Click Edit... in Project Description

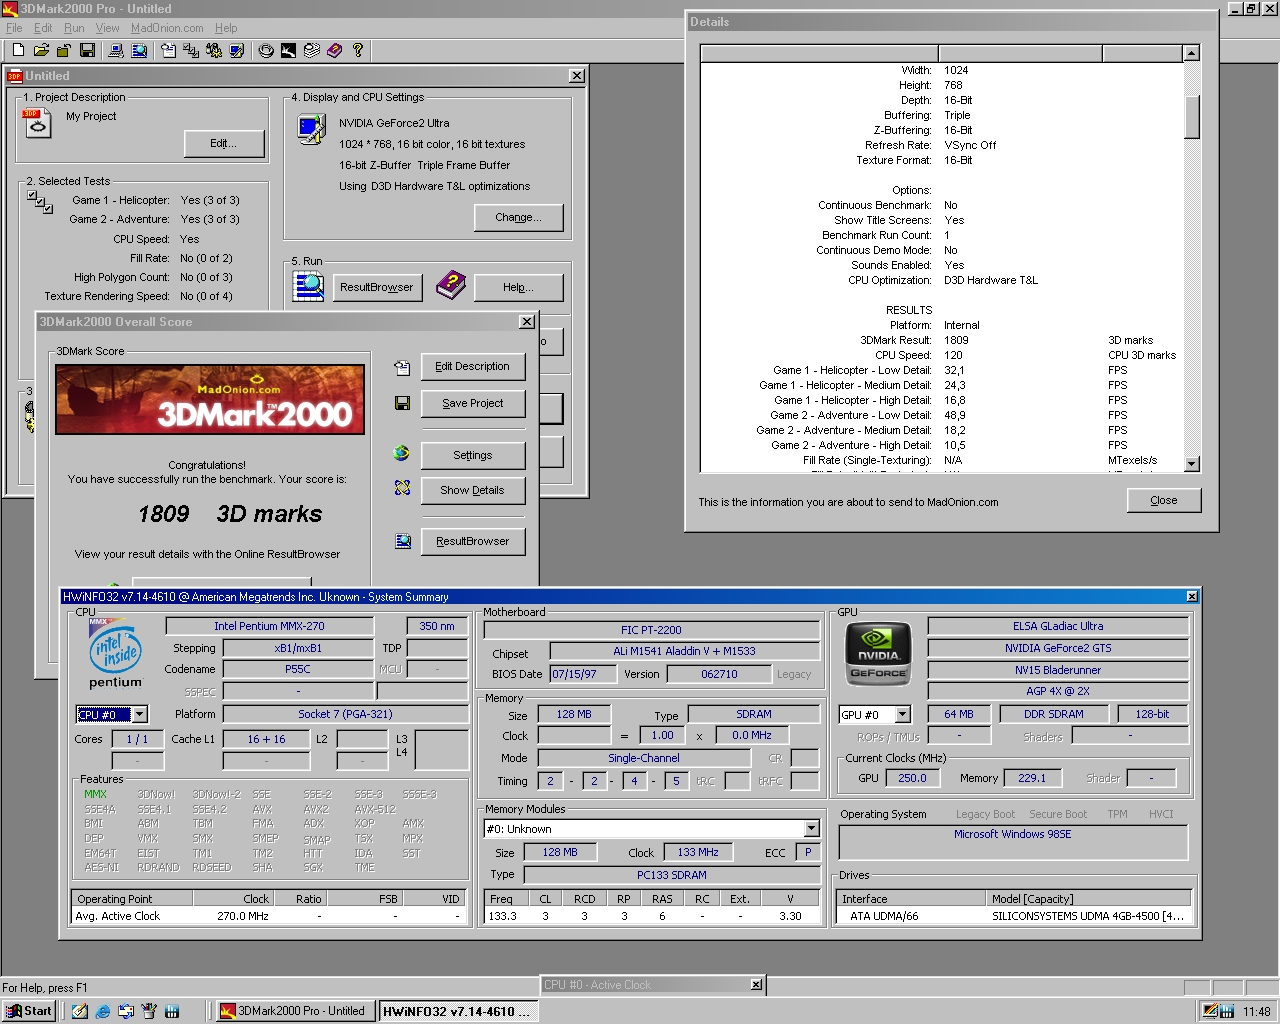(224, 144)
